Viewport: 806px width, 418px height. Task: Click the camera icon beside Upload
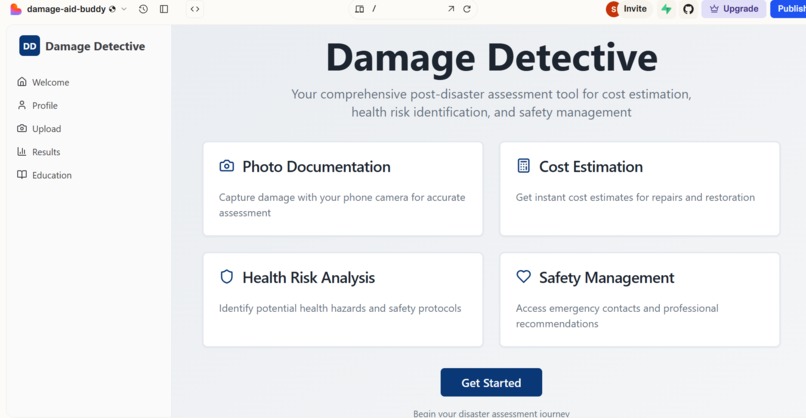click(22, 128)
